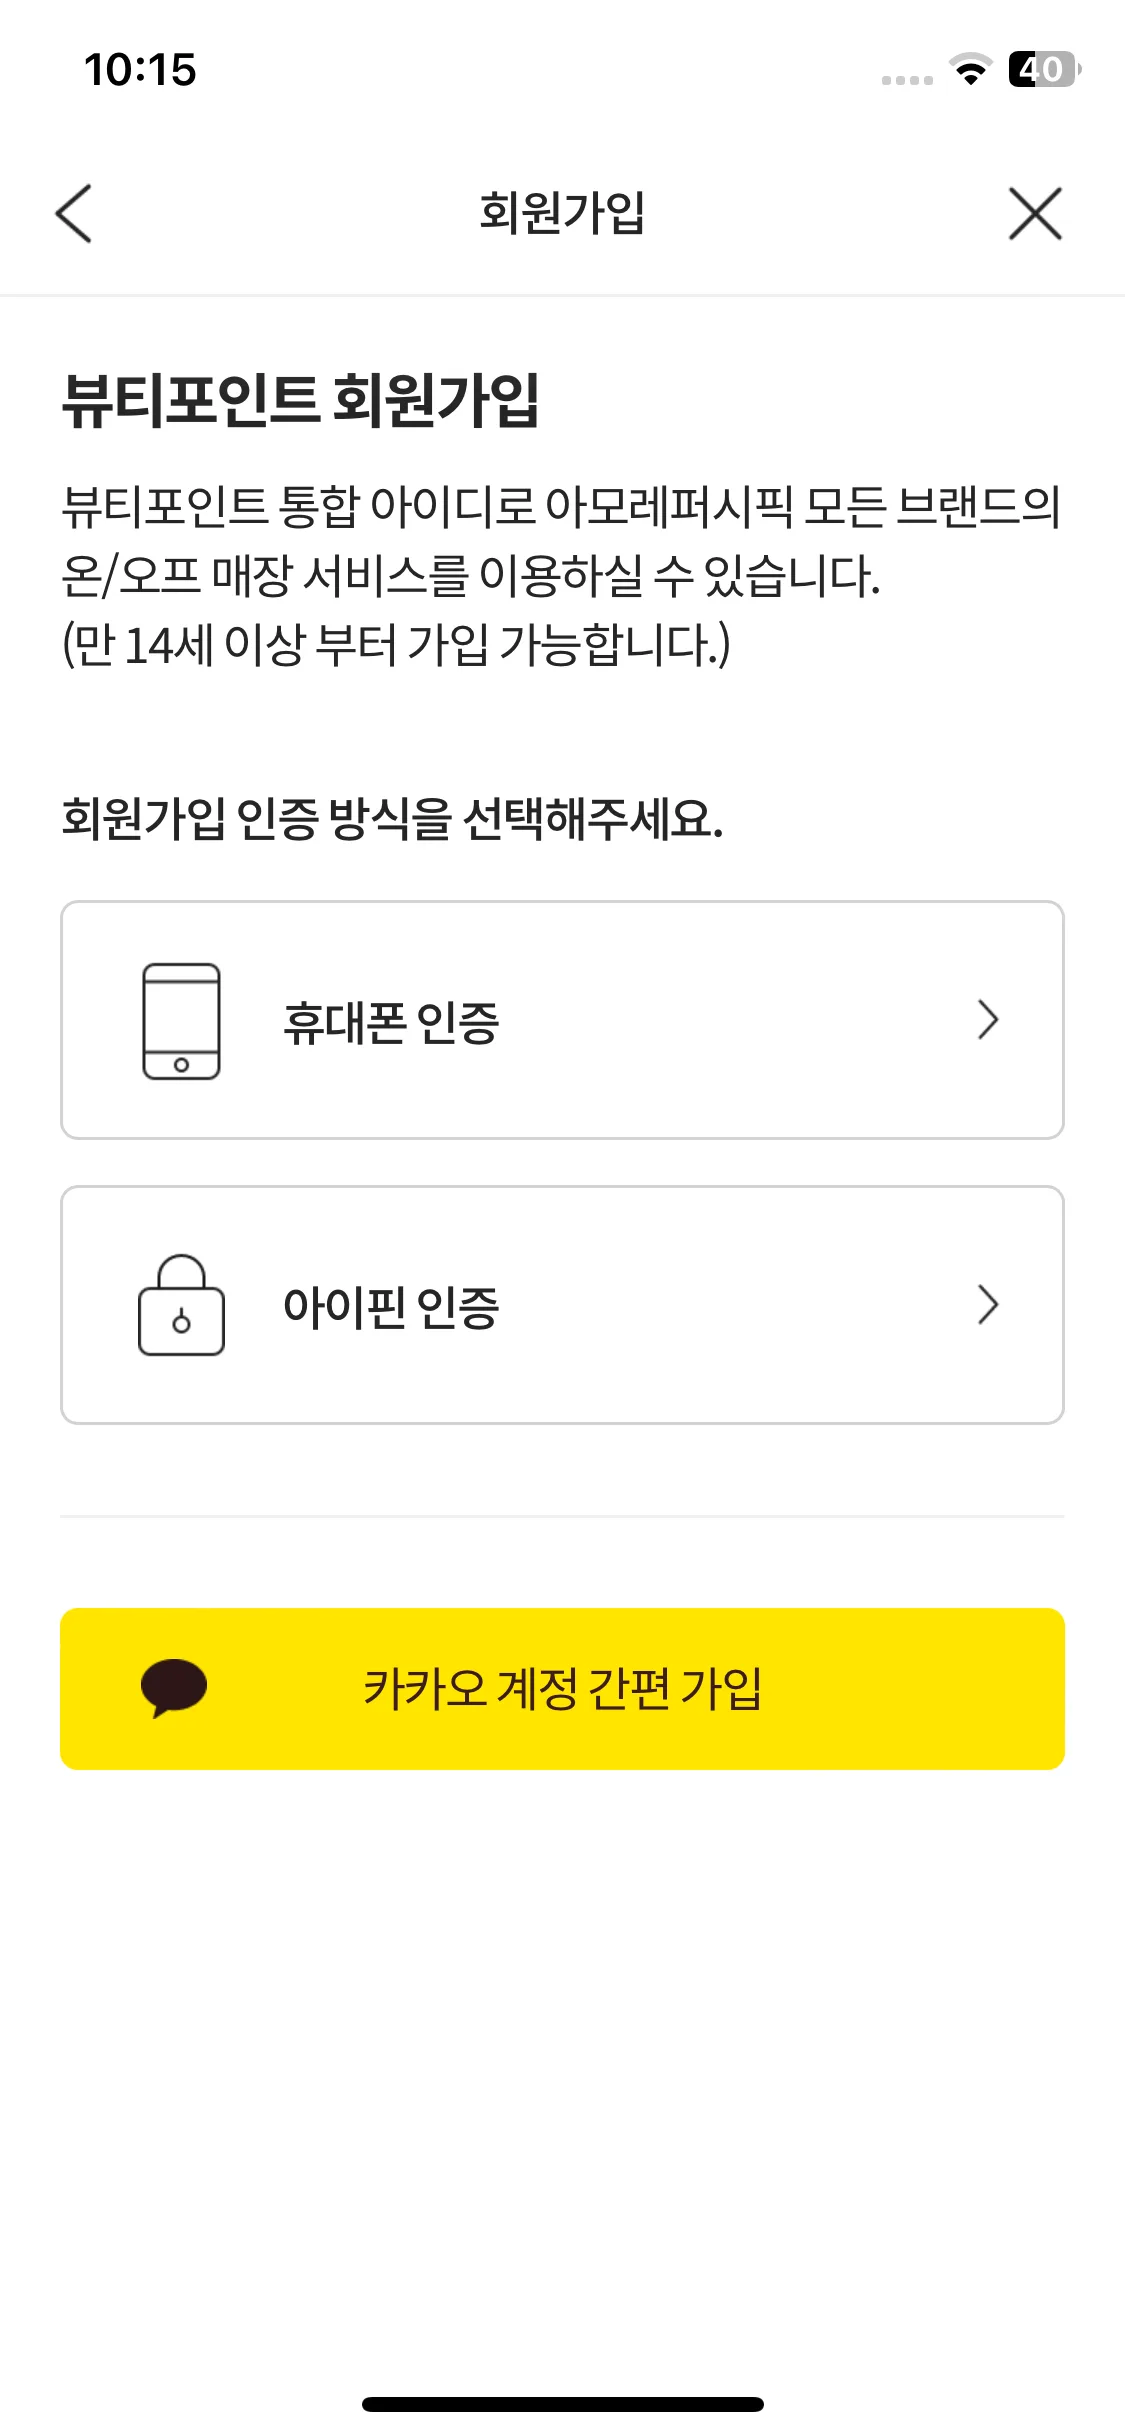
Task: Open the 아이핀 인증 chevron arrow
Action: coord(988,1305)
